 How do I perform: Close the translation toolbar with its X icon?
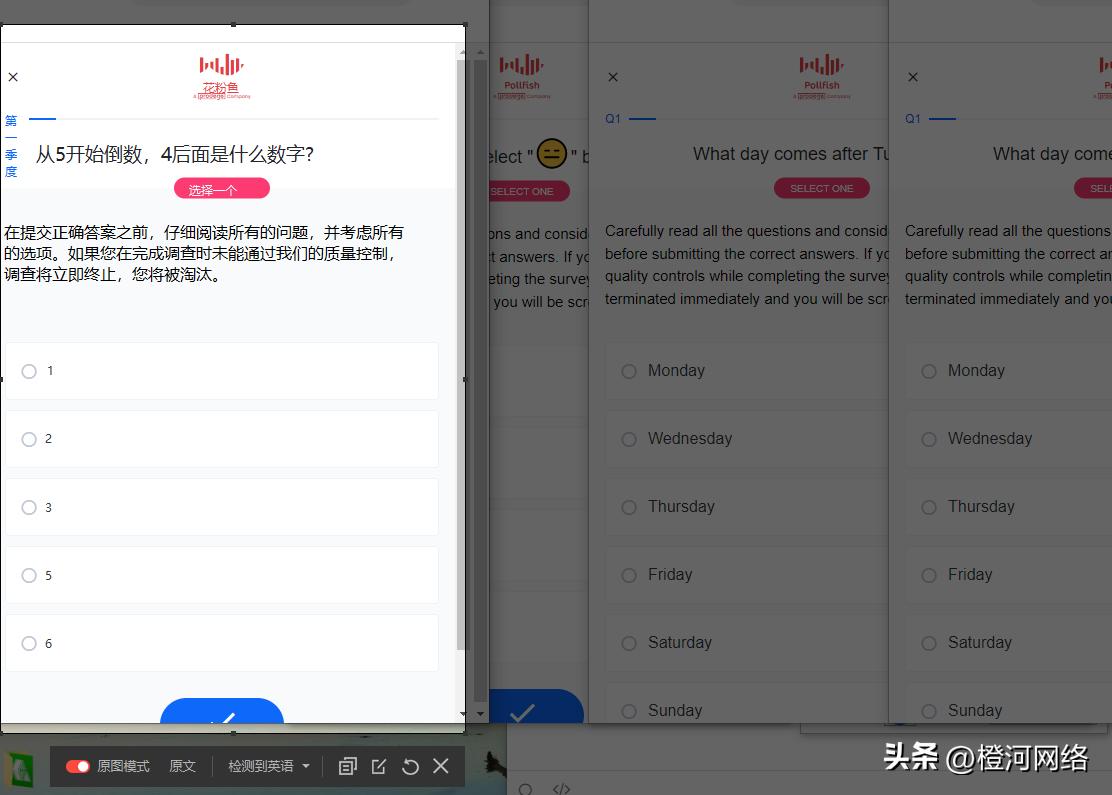440,766
